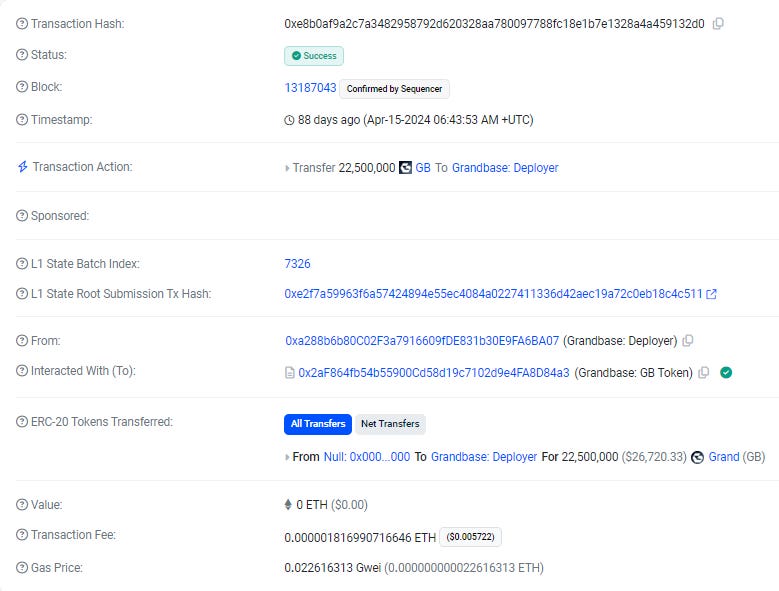Screen dimensions: 779x591
Task: Click the GB token logo in Transaction Action
Action: pyautogui.click(x=405, y=168)
